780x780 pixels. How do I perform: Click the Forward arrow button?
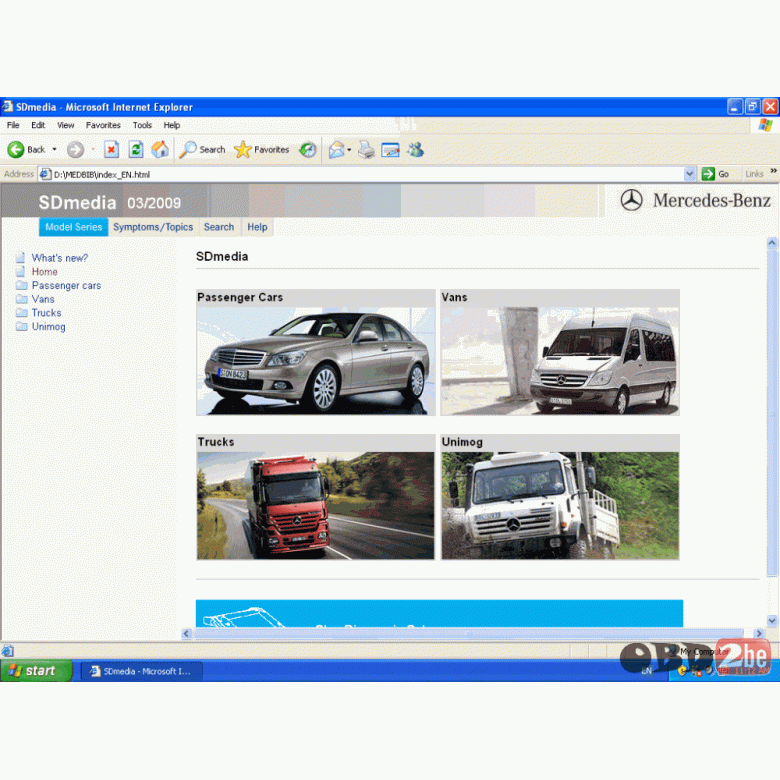pyautogui.click(x=76, y=149)
